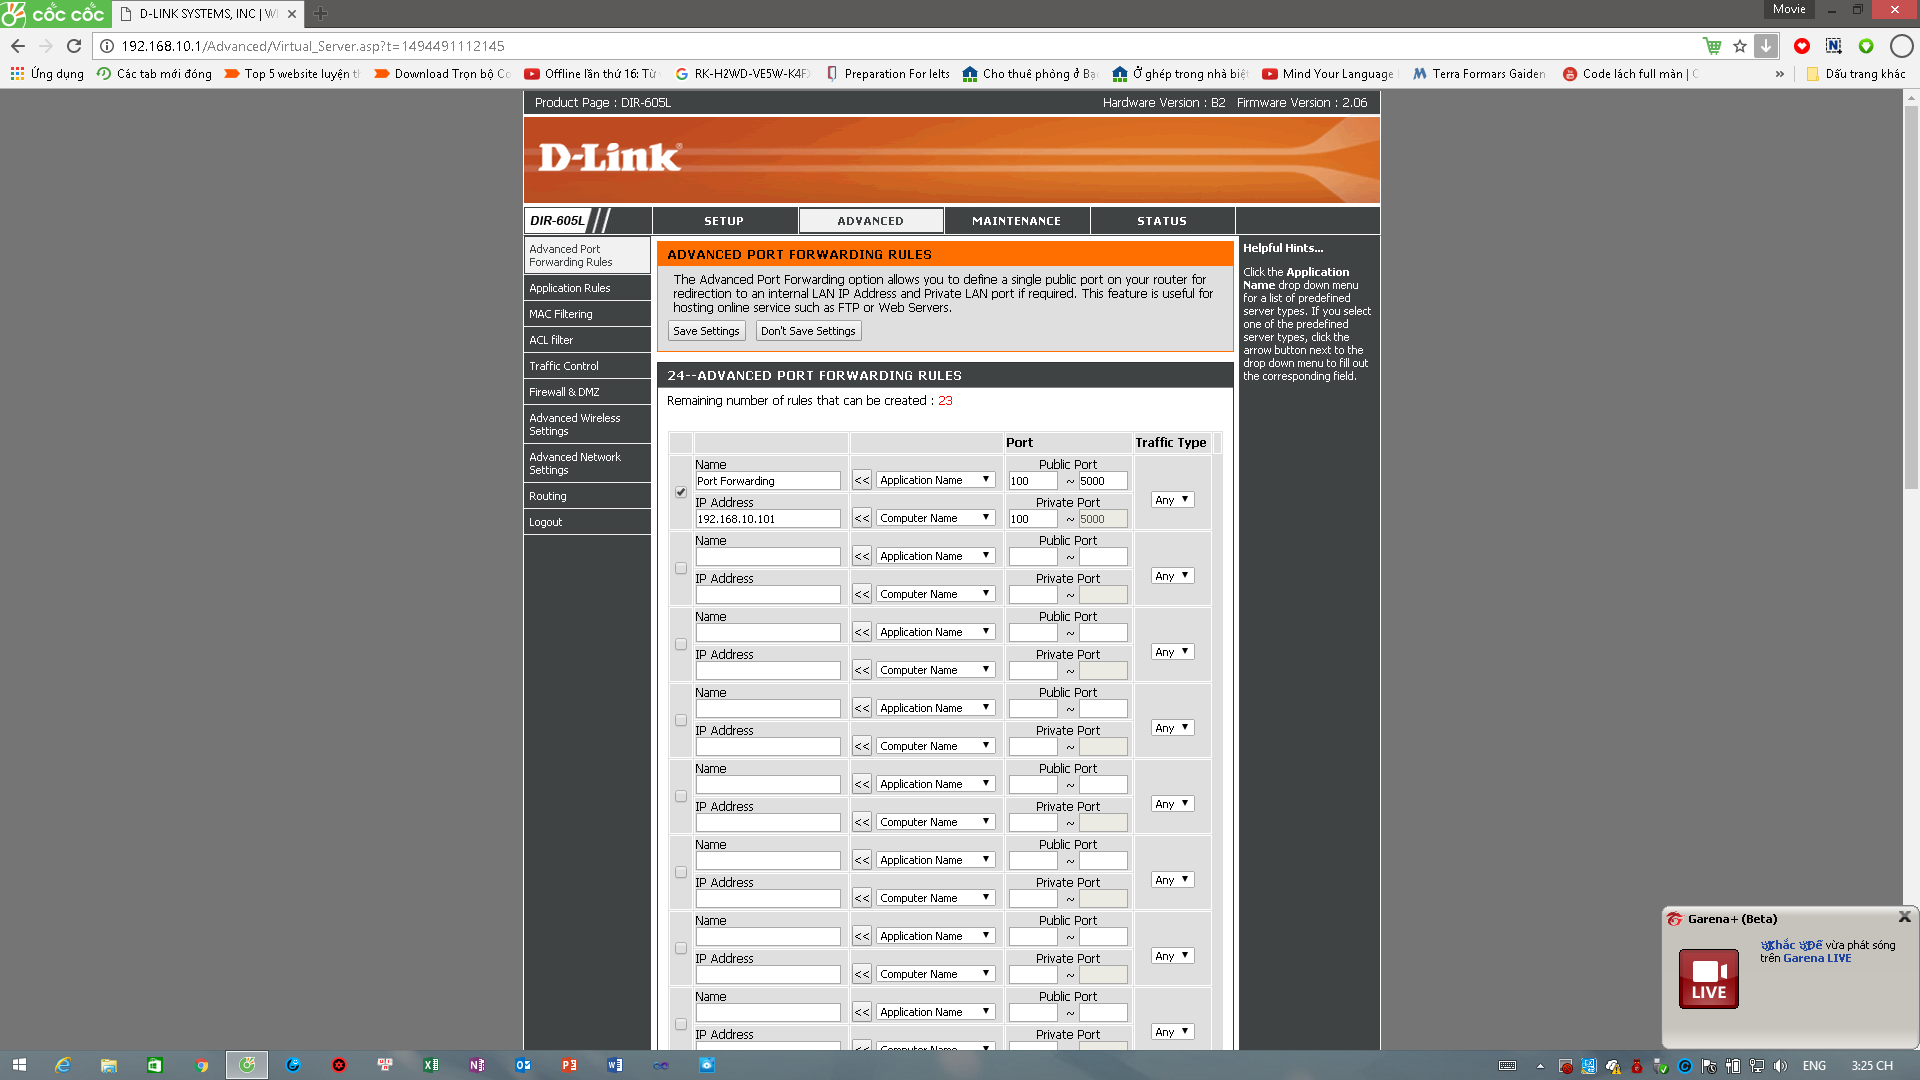Open the Garena LIVE red icon
The height and width of the screenshot is (1080, 1920).
(x=1708, y=978)
